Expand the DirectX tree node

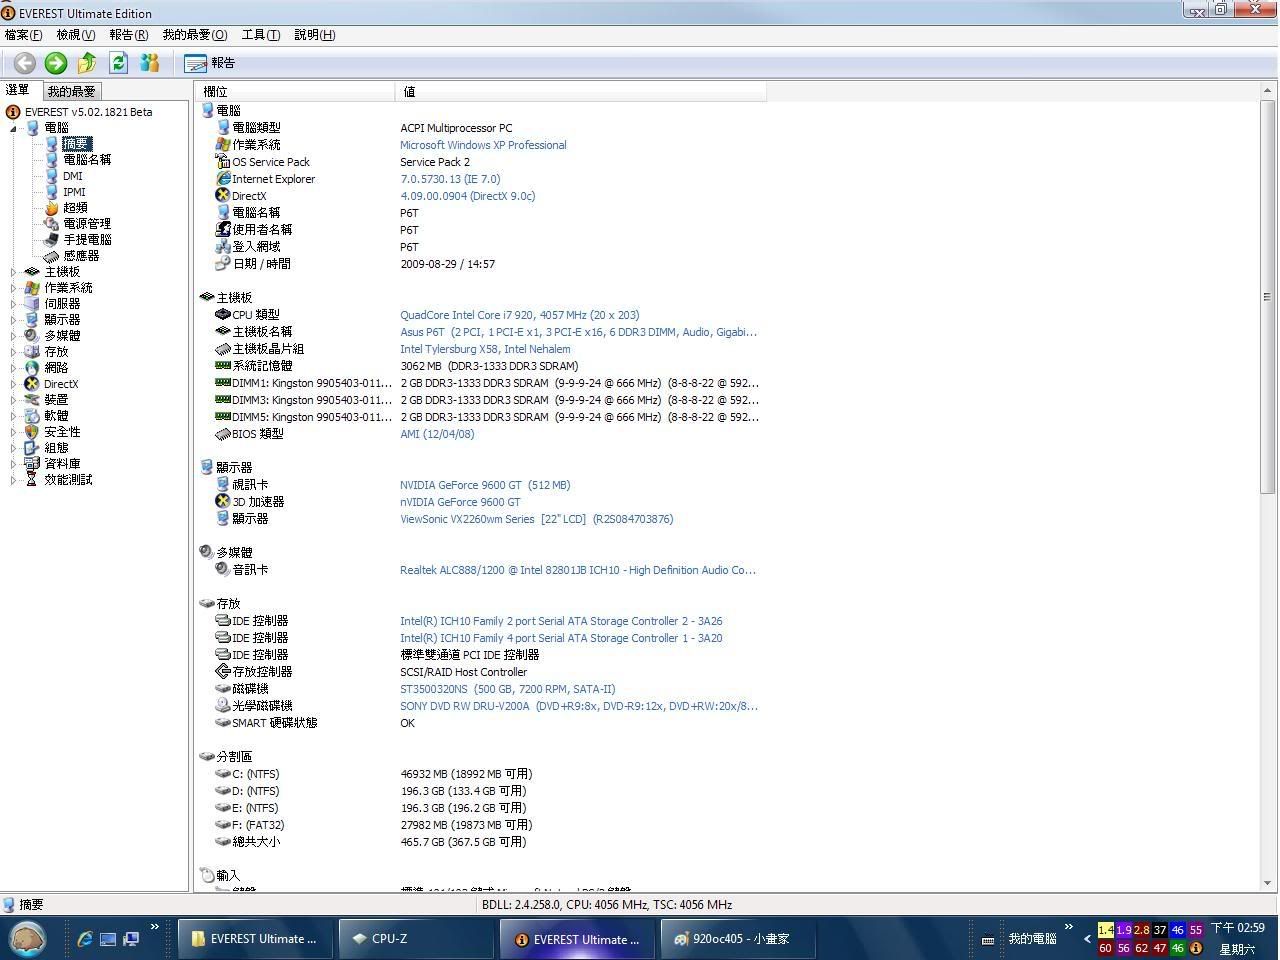coord(14,384)
